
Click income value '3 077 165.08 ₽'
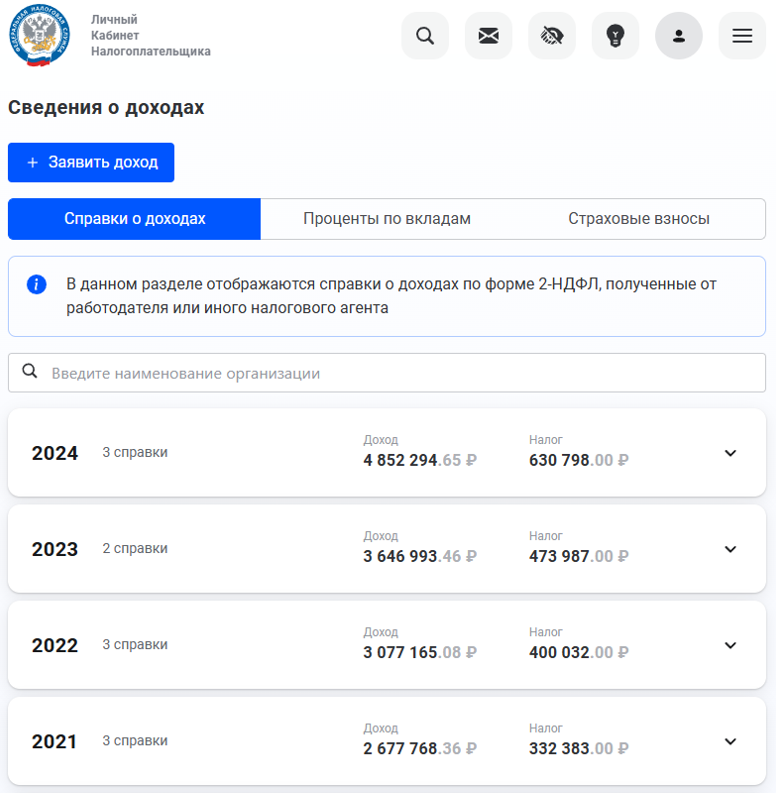[420, 652]
